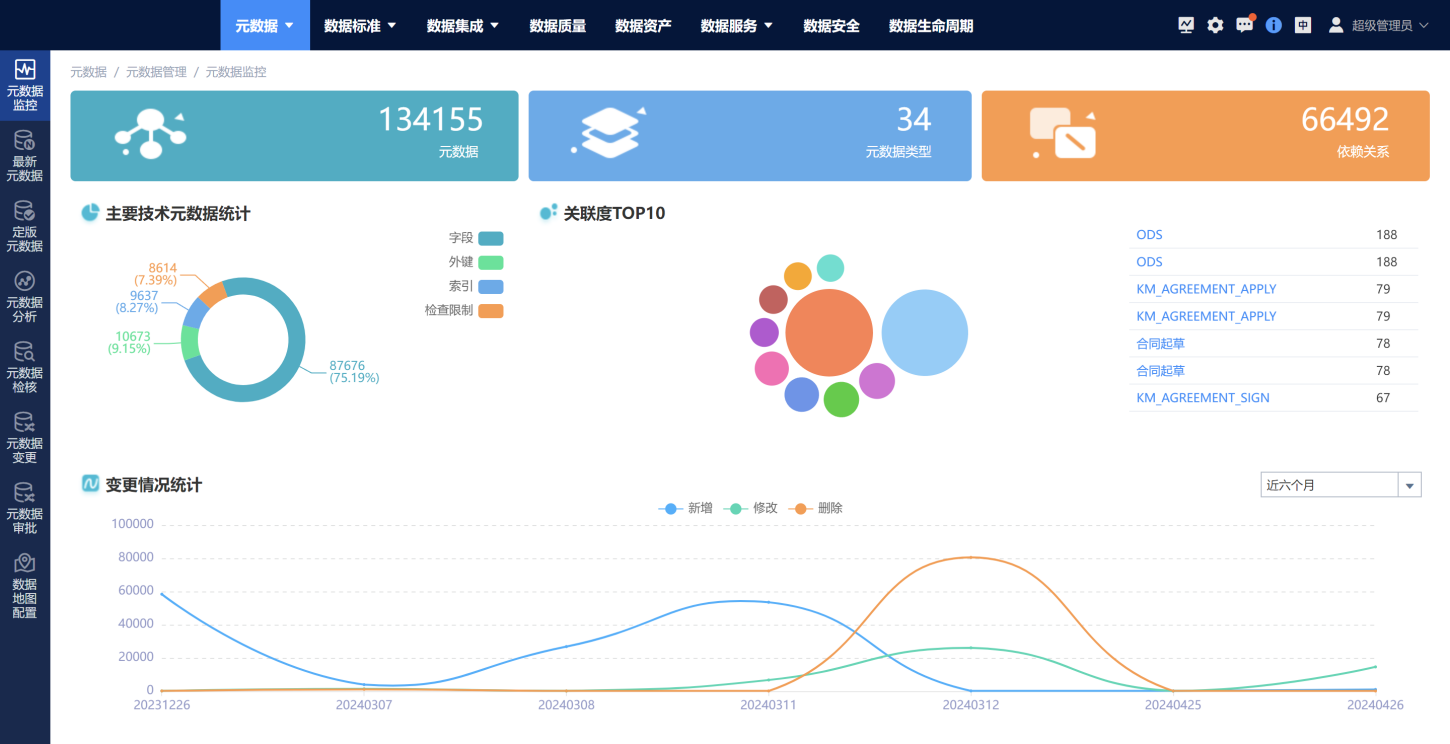Open the messages notification icon
The height and width of the screenshot is (744, 1450).
pyautogui.click(x=1244, y=25)
